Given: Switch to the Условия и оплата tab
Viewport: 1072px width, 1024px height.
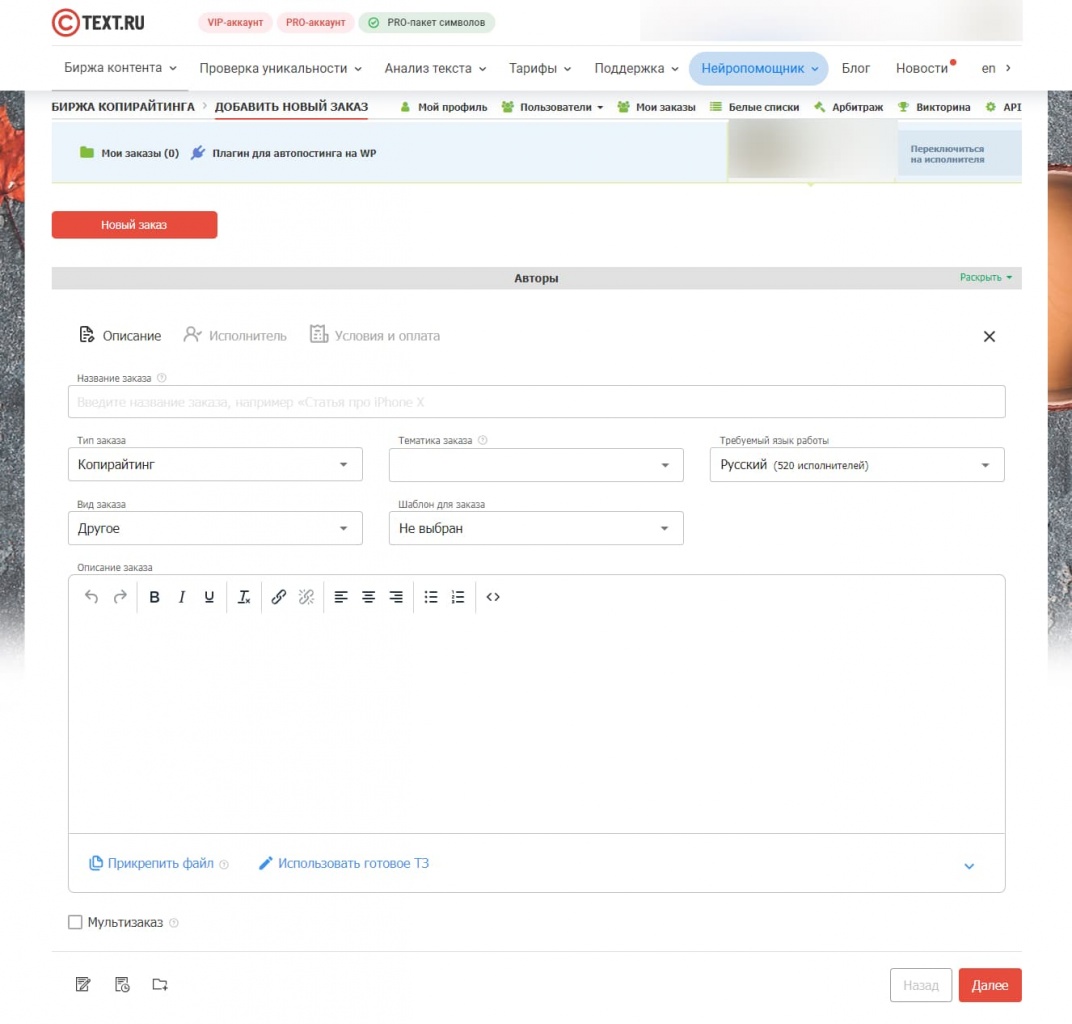Looking at the screenshot, I should point(375,336).
